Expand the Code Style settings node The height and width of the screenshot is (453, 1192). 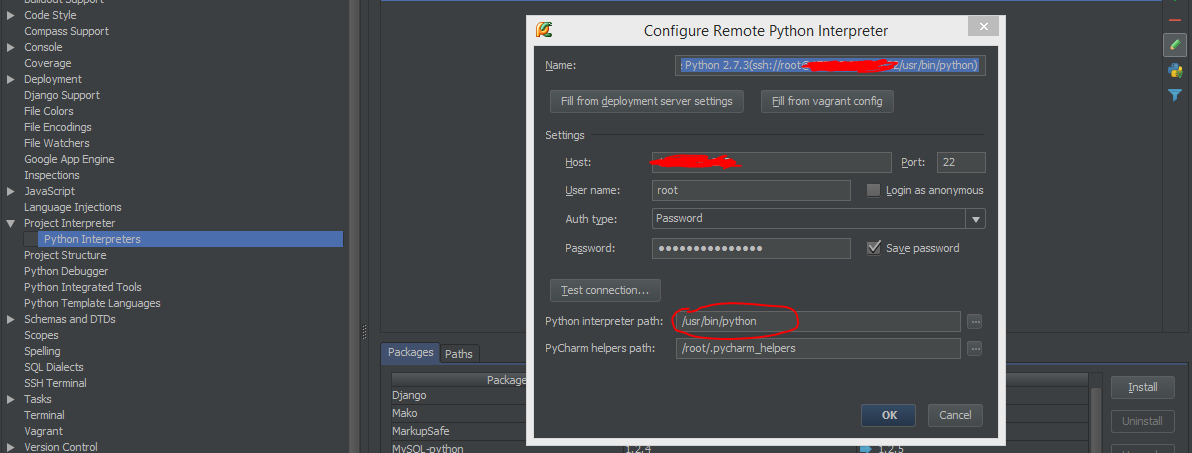11,15
